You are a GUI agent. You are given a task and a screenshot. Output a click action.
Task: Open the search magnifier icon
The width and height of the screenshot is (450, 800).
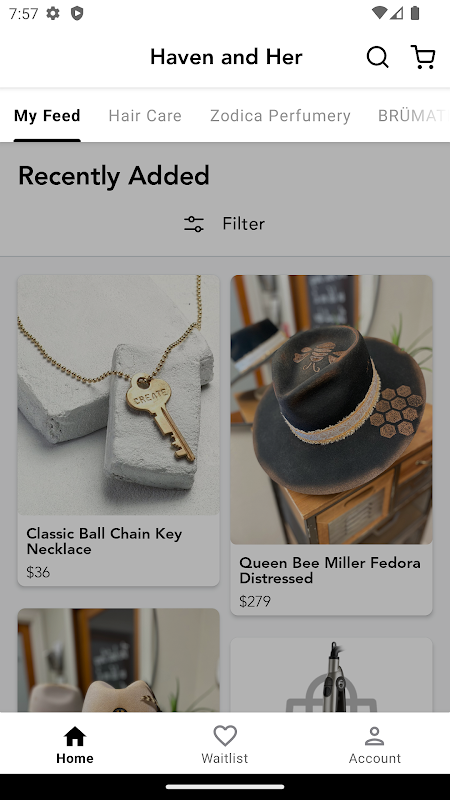378,57
